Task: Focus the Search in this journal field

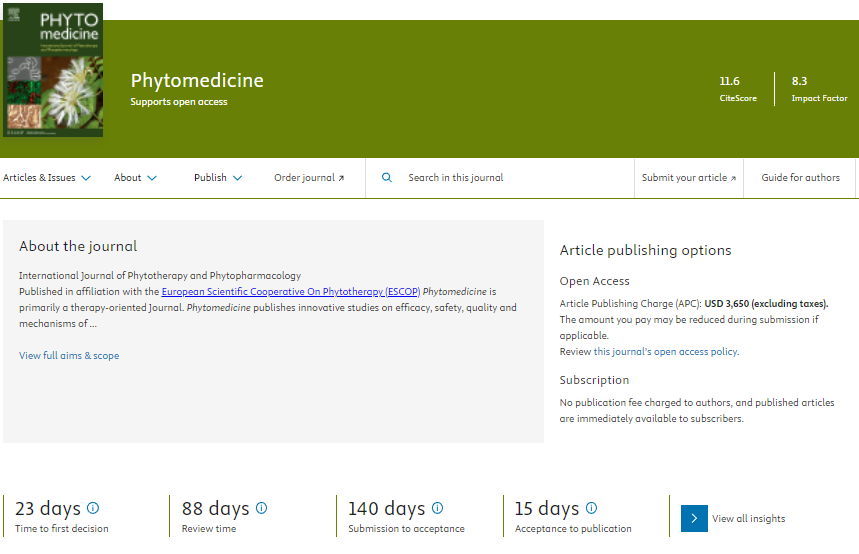Action: (x=500, y=178)
